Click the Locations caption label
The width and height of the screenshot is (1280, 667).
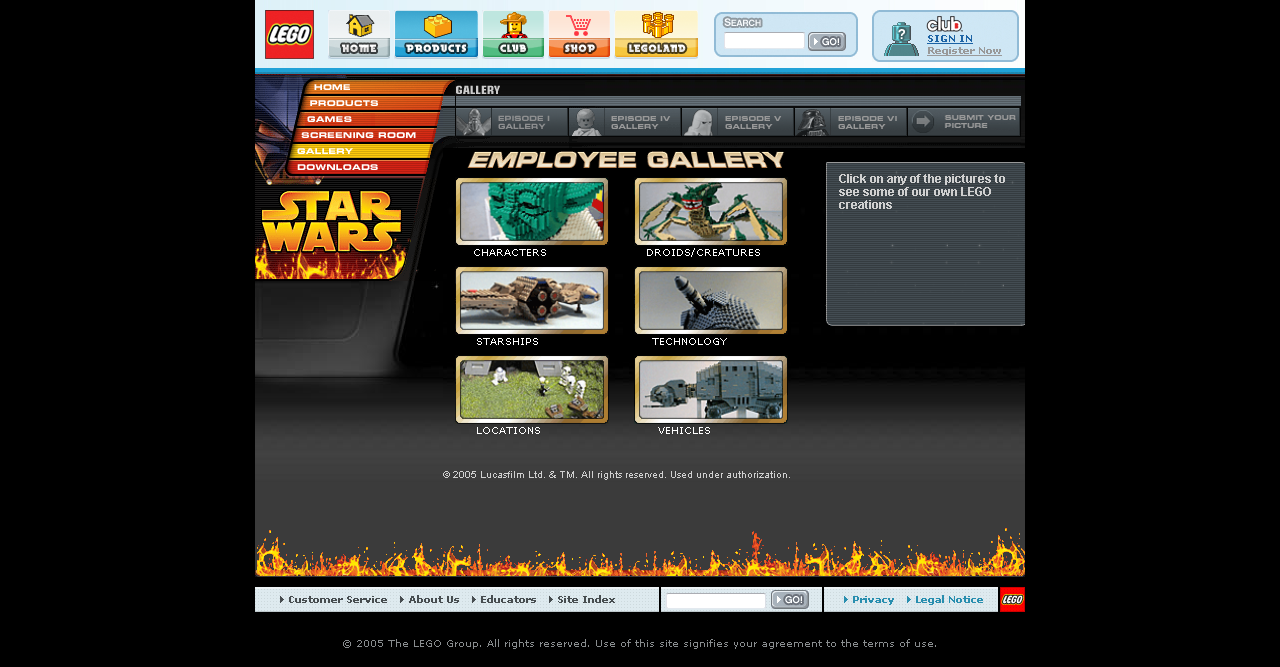point(508,431)
